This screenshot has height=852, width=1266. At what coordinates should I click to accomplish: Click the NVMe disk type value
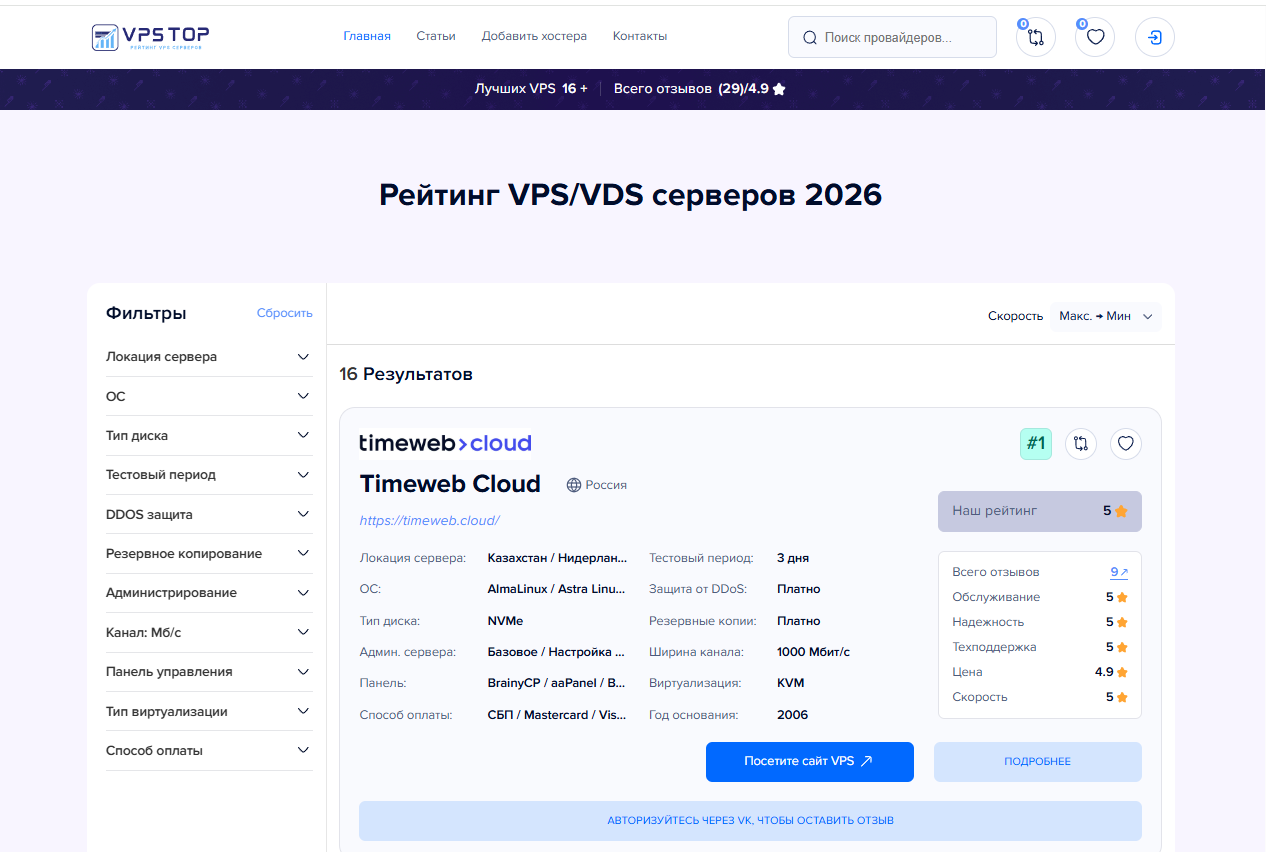[505, 621]
